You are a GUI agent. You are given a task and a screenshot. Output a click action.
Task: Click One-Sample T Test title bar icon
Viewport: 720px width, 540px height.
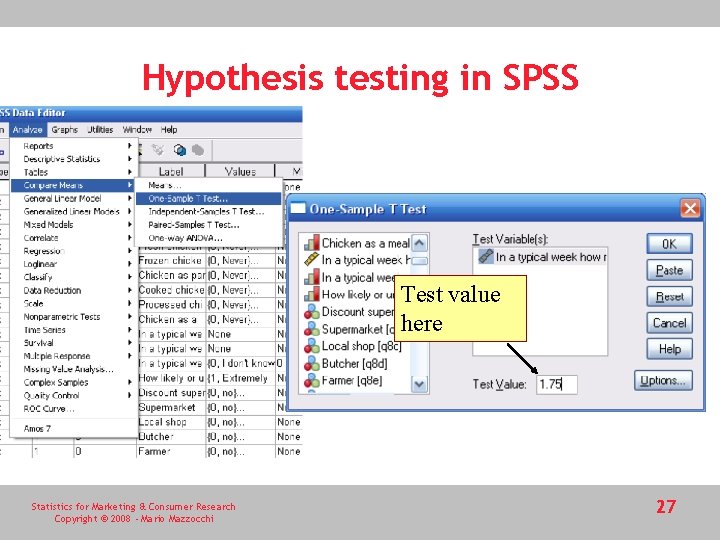(298, 208)
